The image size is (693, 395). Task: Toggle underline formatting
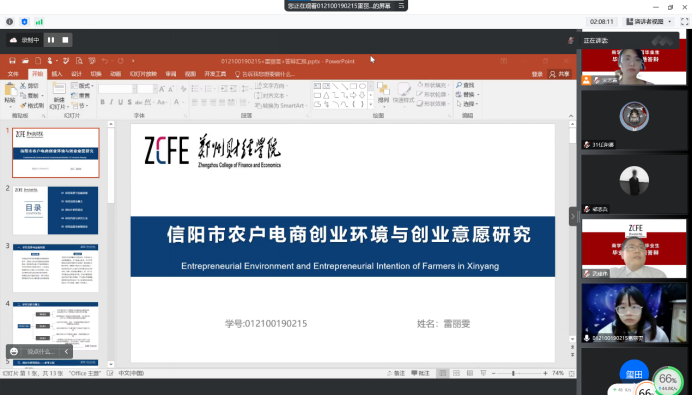pos(120,102)
